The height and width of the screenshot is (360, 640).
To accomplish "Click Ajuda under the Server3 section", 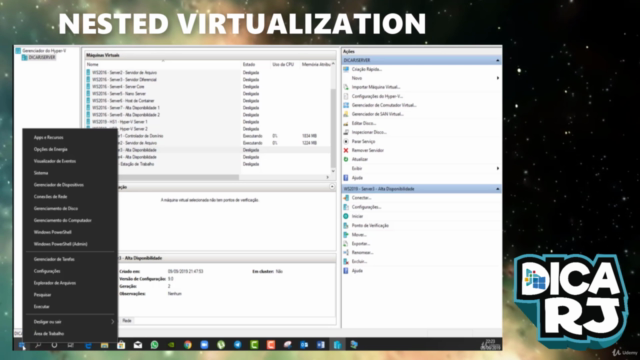I will pyautogui.click(x=357, y=271).
